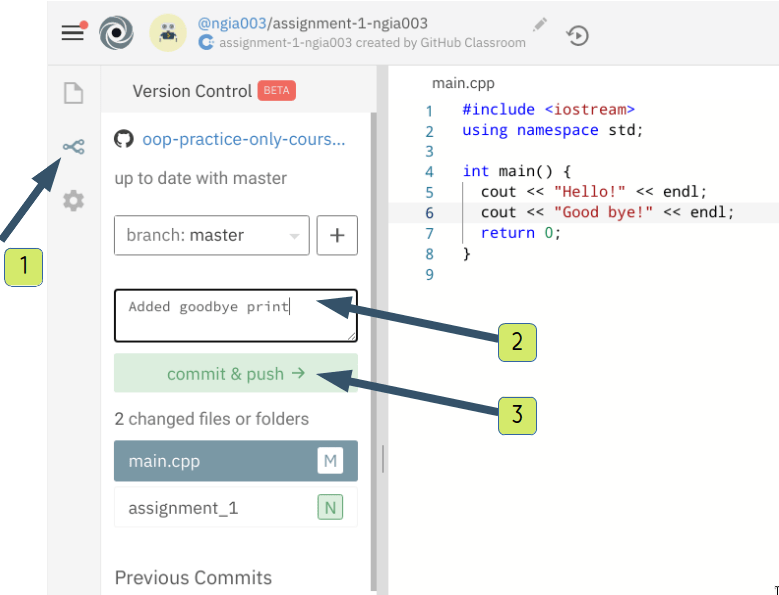
Task: Click line 4 int main() {
Action: [517, 171]
